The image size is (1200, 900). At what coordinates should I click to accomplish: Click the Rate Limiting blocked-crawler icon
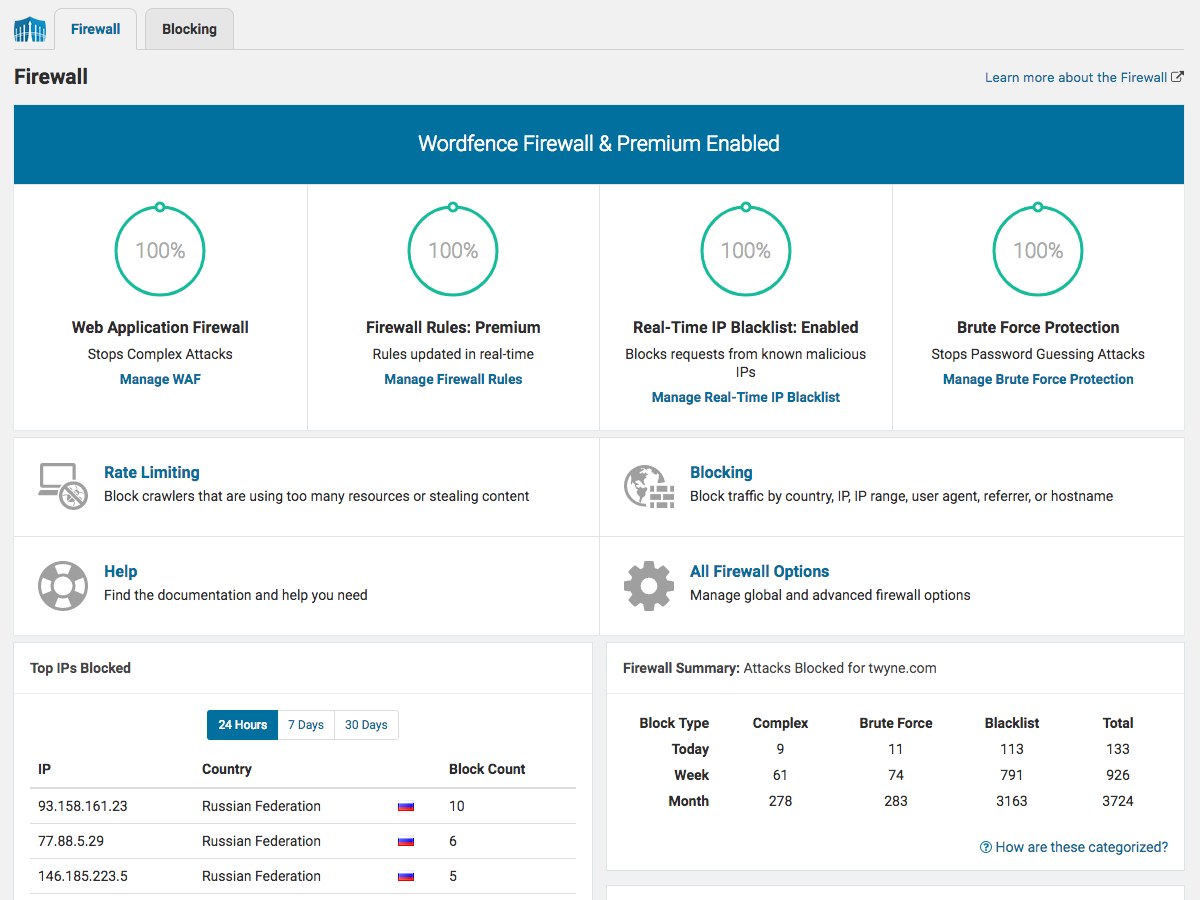pyautogui.click(x=62, y=486)
